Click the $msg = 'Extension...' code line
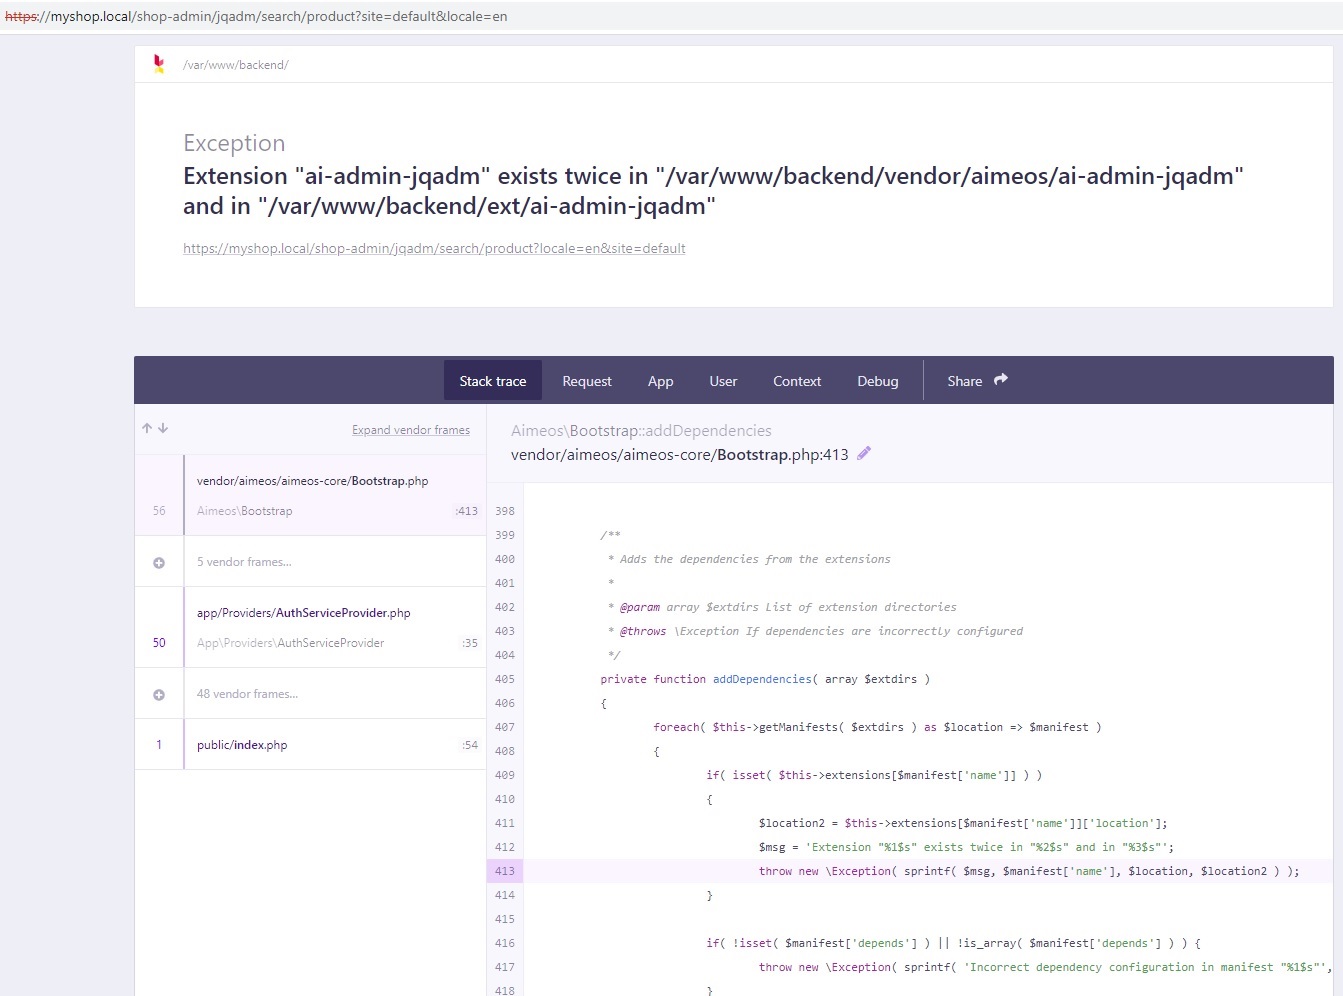 (x=966, y=847)
